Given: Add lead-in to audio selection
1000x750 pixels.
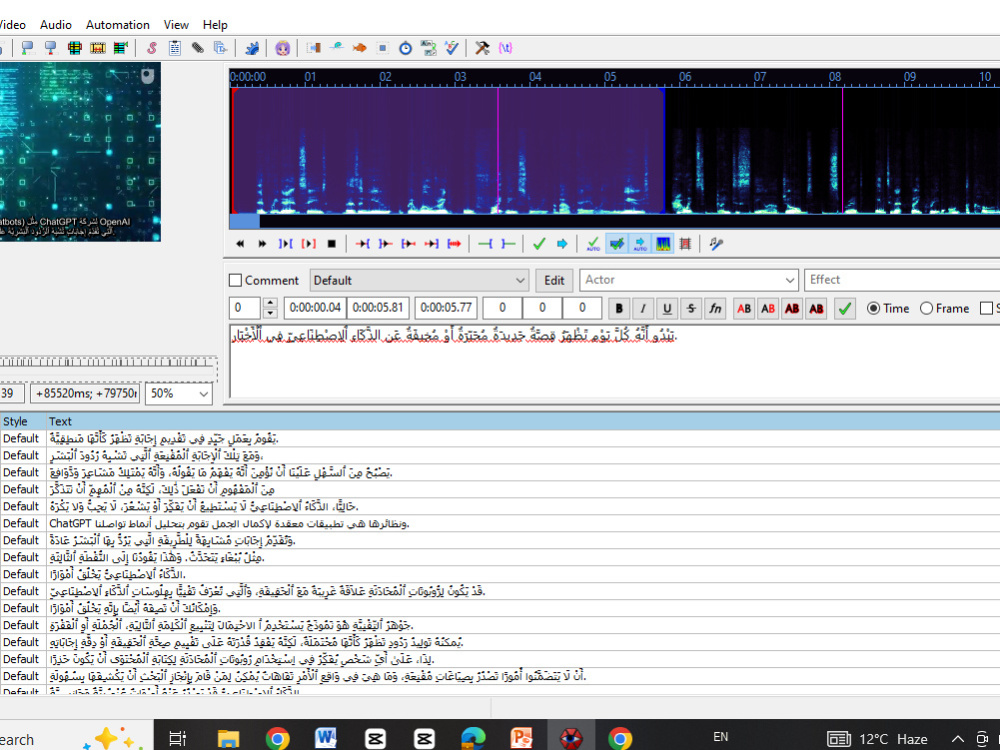Looking at the screenshot, I should tap(485, 244).
